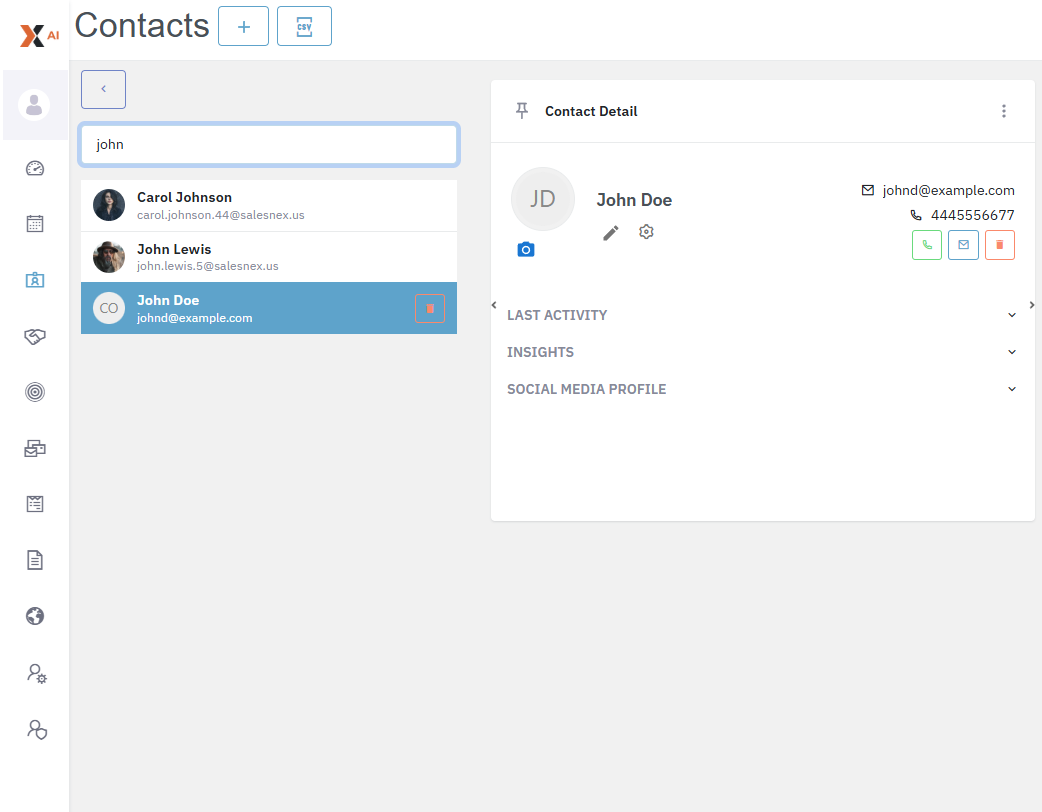The image size is (1042, 812).
Task: Click the back chevron button above search
Action: pos(103,89)
